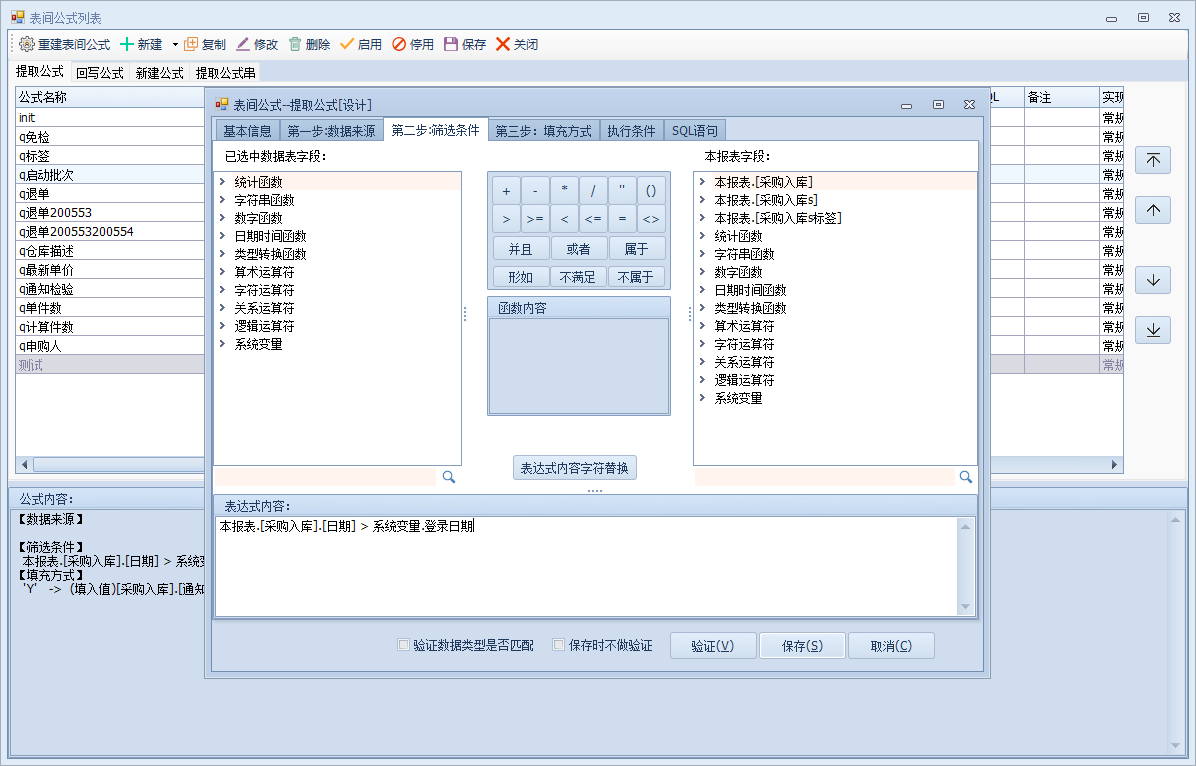Click the move-to-bottom arrow button
This screenshot has width=1196, height=766.
pos(1152,330)
